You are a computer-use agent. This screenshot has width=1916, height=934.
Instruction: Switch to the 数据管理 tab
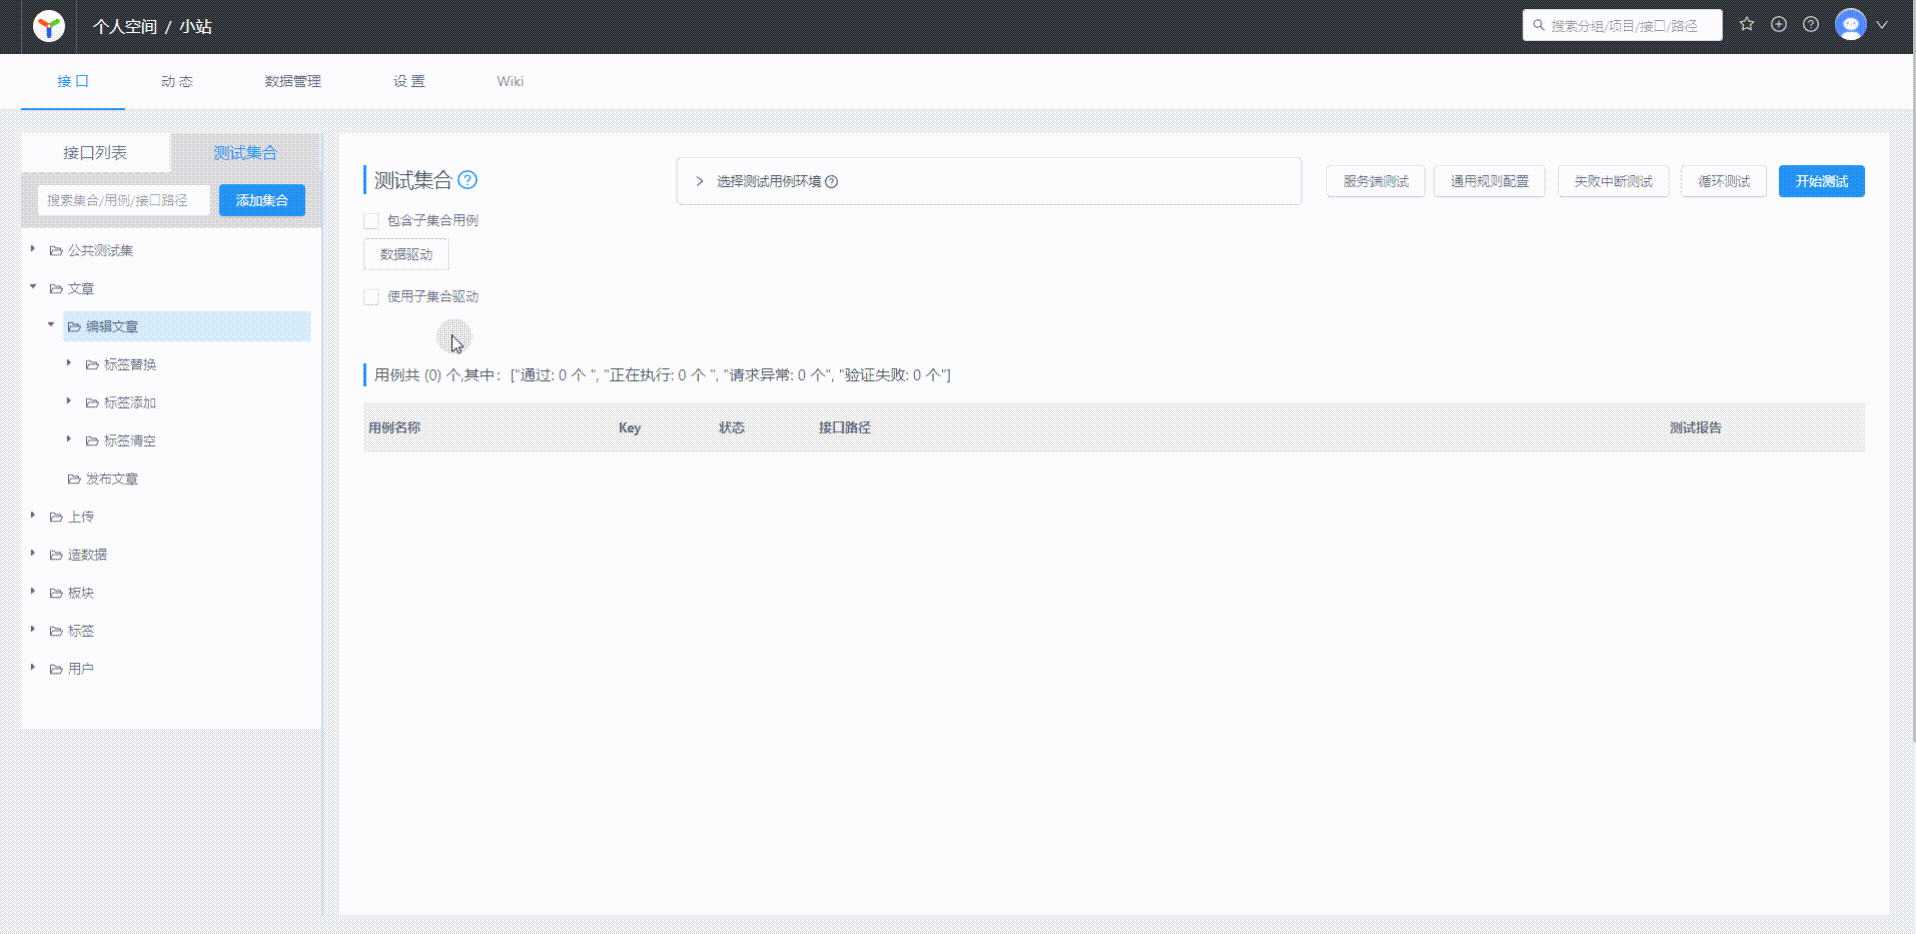click(x=291, y=81)
